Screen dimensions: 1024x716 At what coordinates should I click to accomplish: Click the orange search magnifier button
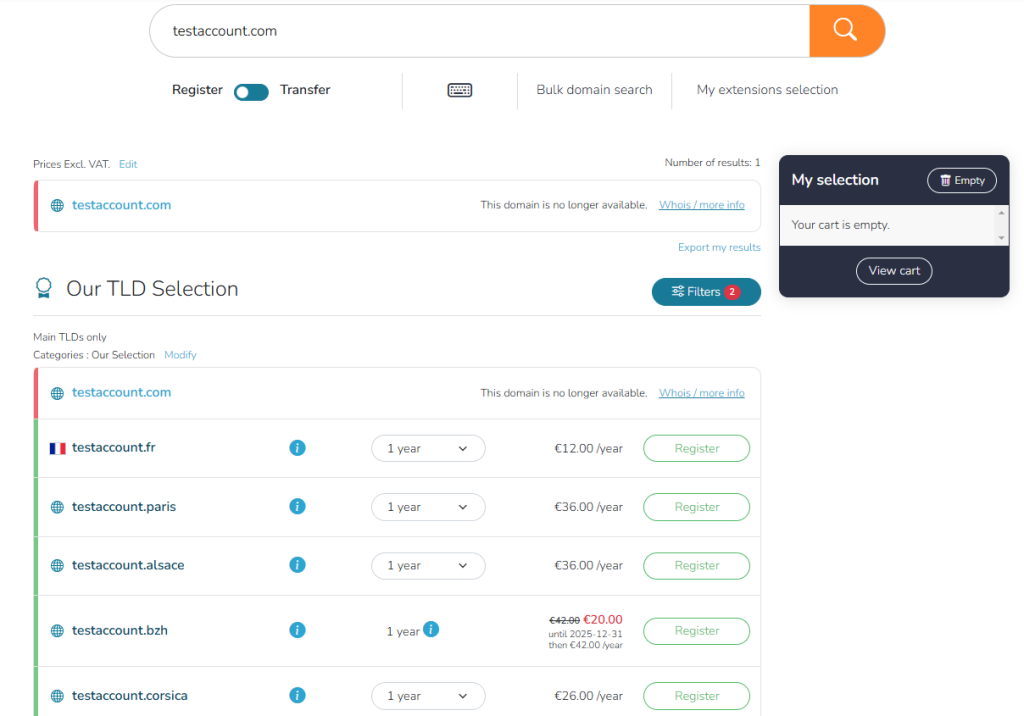(x=846, y=31)
